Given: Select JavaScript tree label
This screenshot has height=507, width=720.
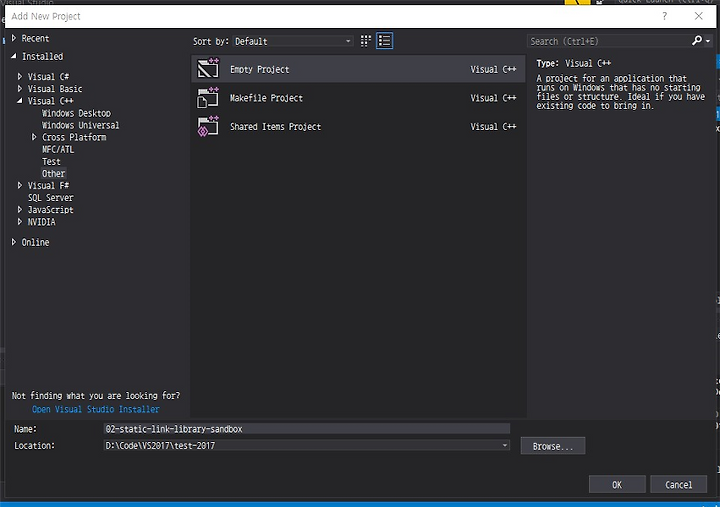Looking at the screenshot, I should 51,209.
